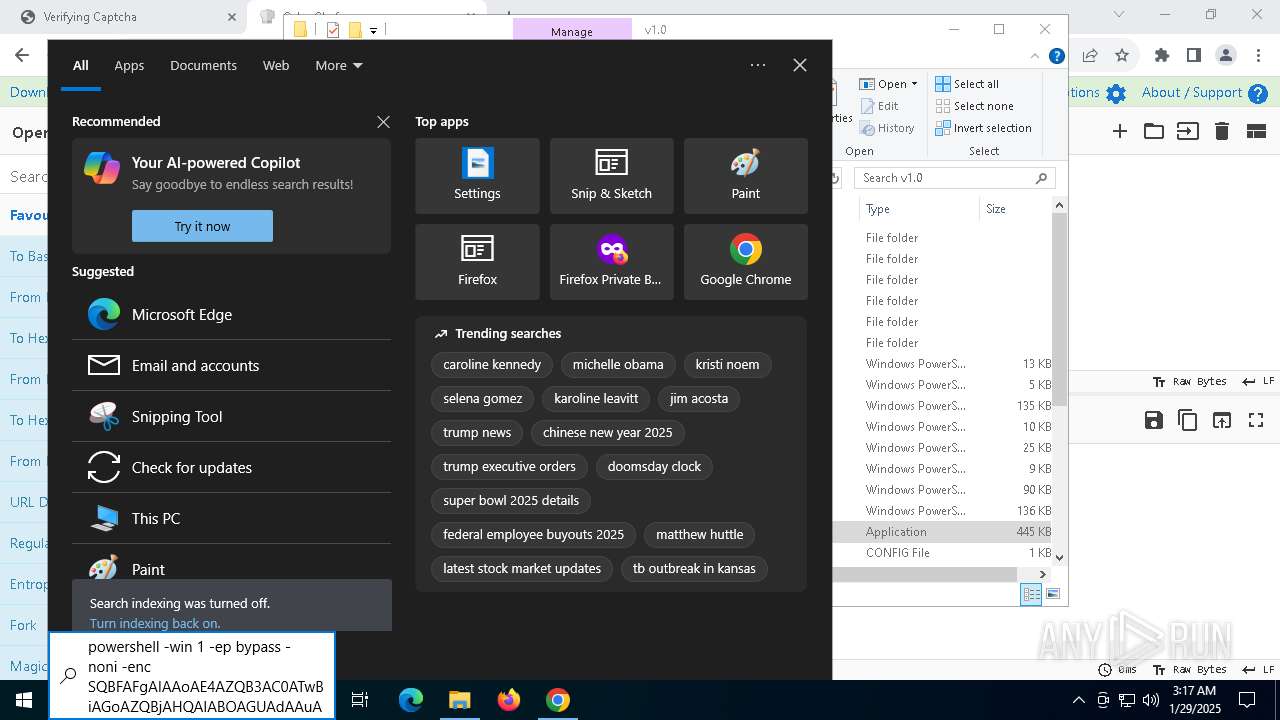Open file as input in CyberChef
Screen dimensions: 1280x720
[1188, 131]
